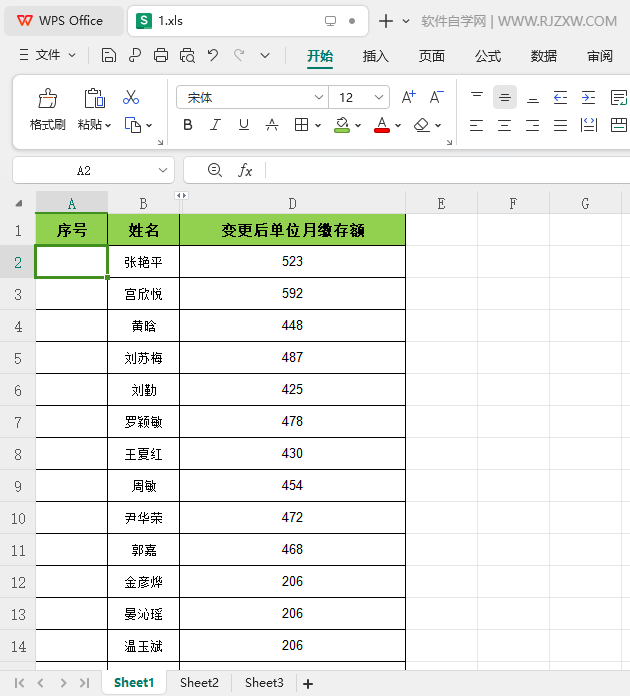Click the Copy icon
630x696 pixels.
(133, 125)
